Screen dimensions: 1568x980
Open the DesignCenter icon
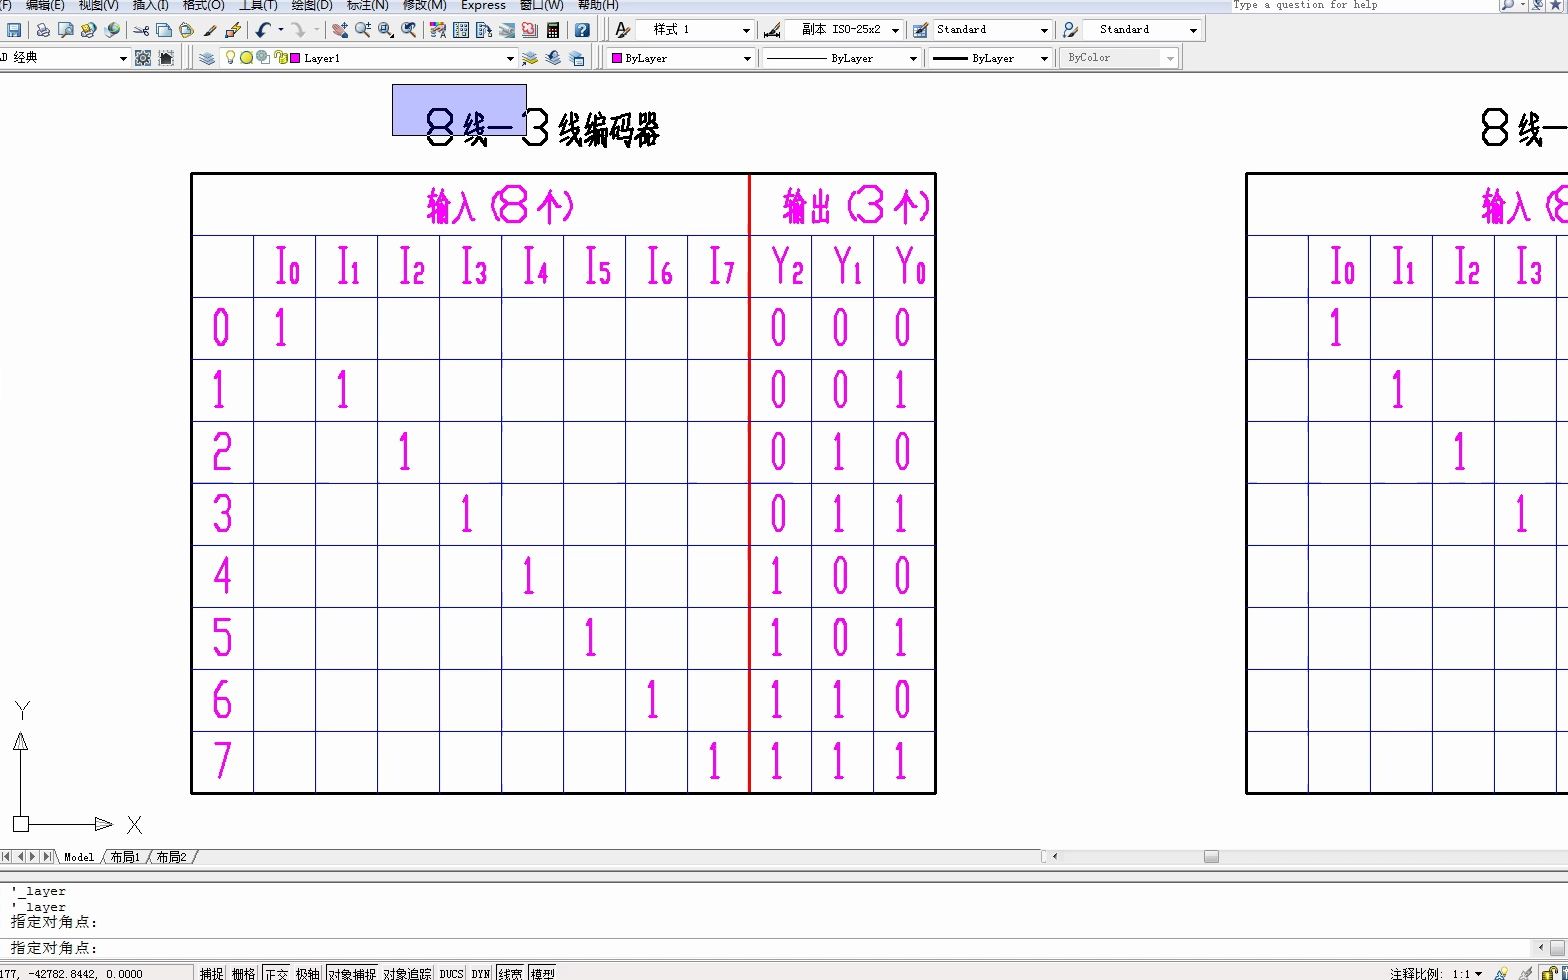click(x=460, y=30)
